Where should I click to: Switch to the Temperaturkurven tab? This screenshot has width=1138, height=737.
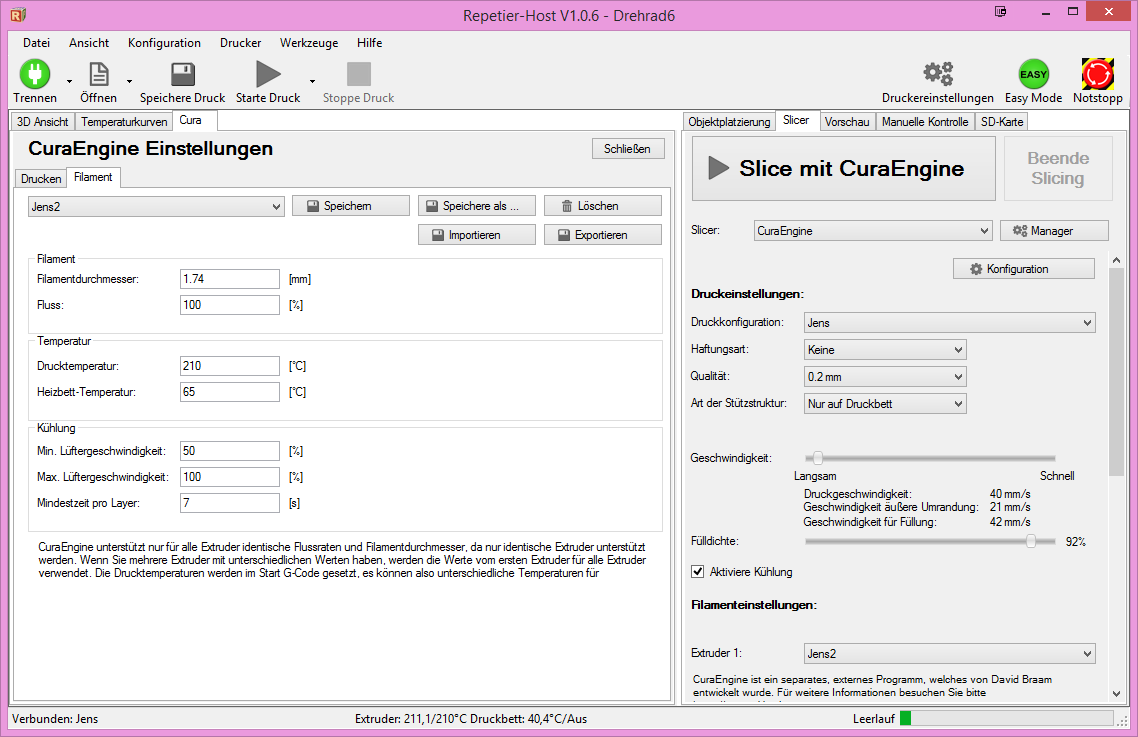(124, 121)
